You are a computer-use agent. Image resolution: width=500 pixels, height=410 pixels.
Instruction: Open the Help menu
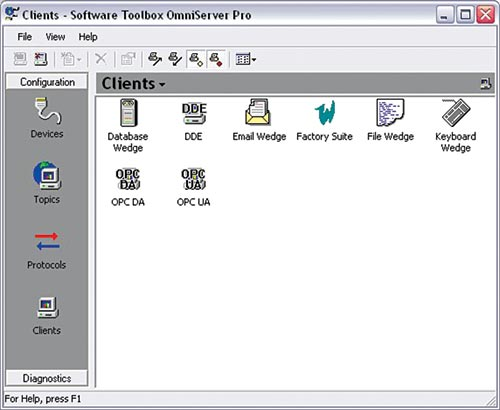[x=88, y=37]
